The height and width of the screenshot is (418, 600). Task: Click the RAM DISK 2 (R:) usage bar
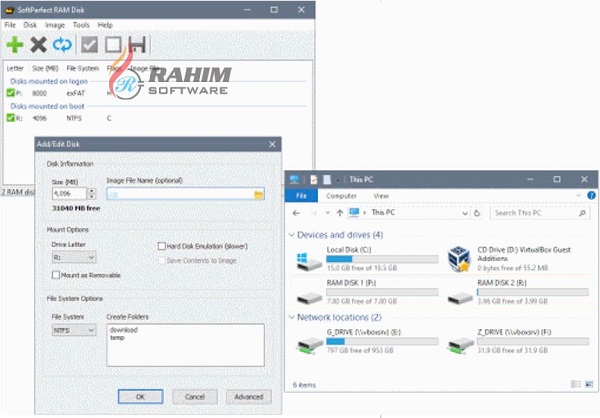point(533,292)
